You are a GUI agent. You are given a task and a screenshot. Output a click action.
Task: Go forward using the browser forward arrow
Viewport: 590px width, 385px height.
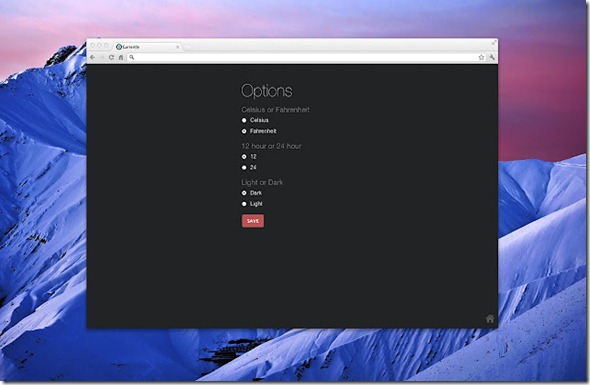102,57
